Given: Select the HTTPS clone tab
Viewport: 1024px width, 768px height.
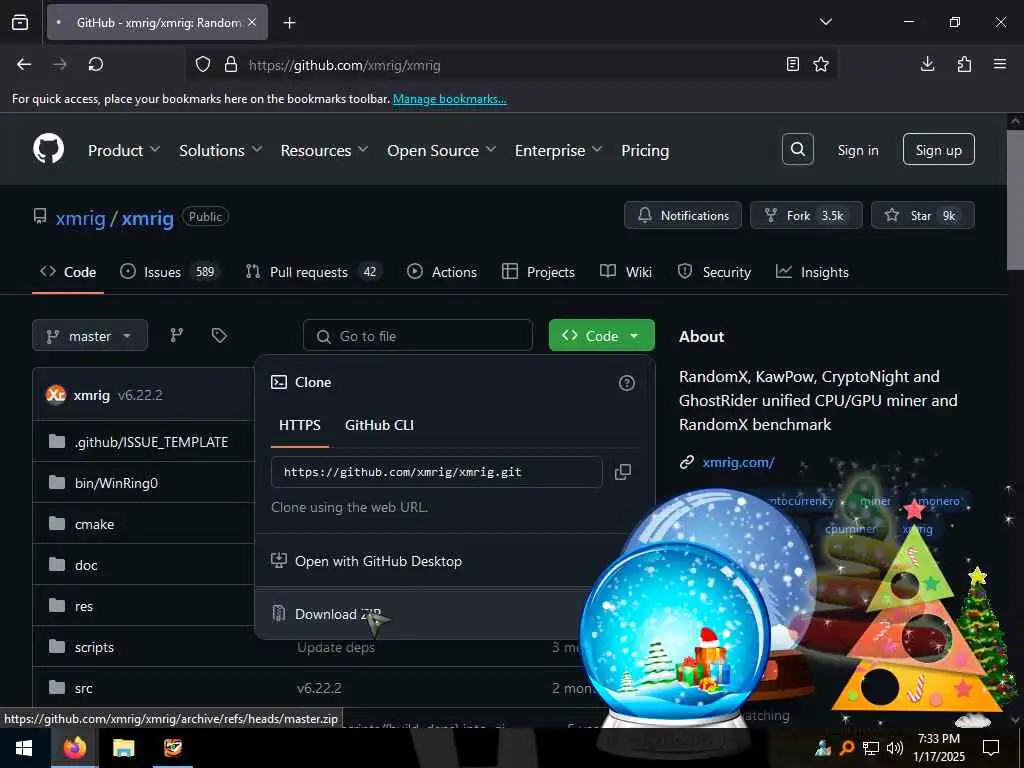Looking at the screenshot, I should (300, 425).
